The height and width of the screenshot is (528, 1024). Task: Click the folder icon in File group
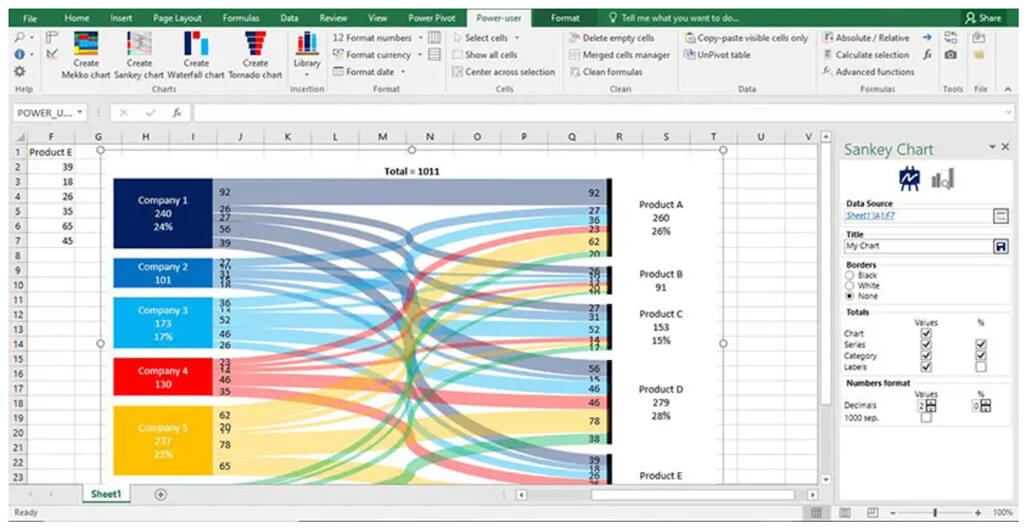[978, 55]
